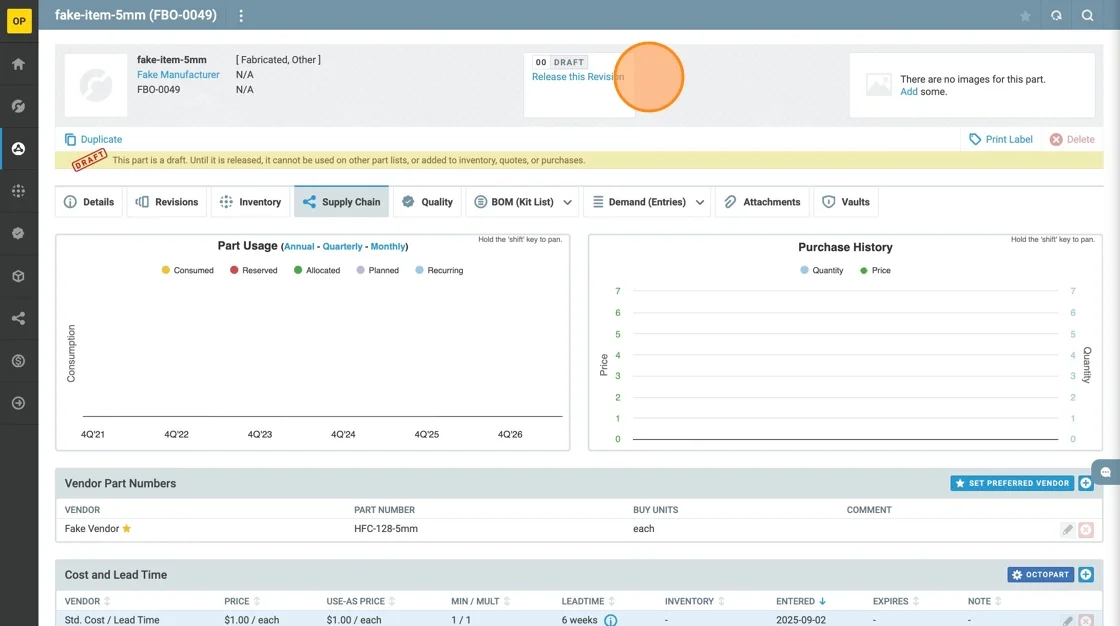Click the star favorite icon in header

click(x=1025, y=16)
